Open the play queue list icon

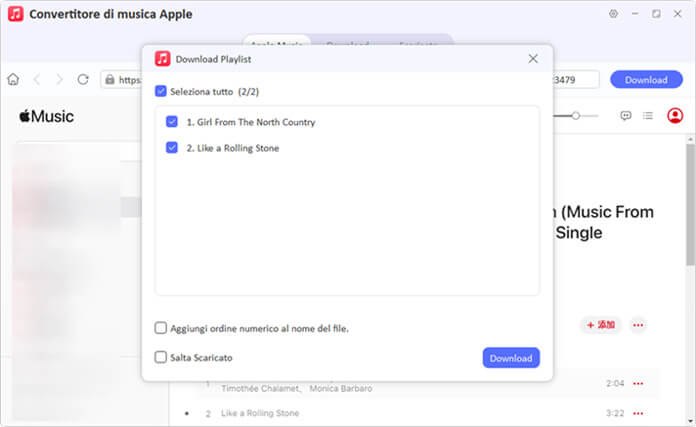pos(648,116)
